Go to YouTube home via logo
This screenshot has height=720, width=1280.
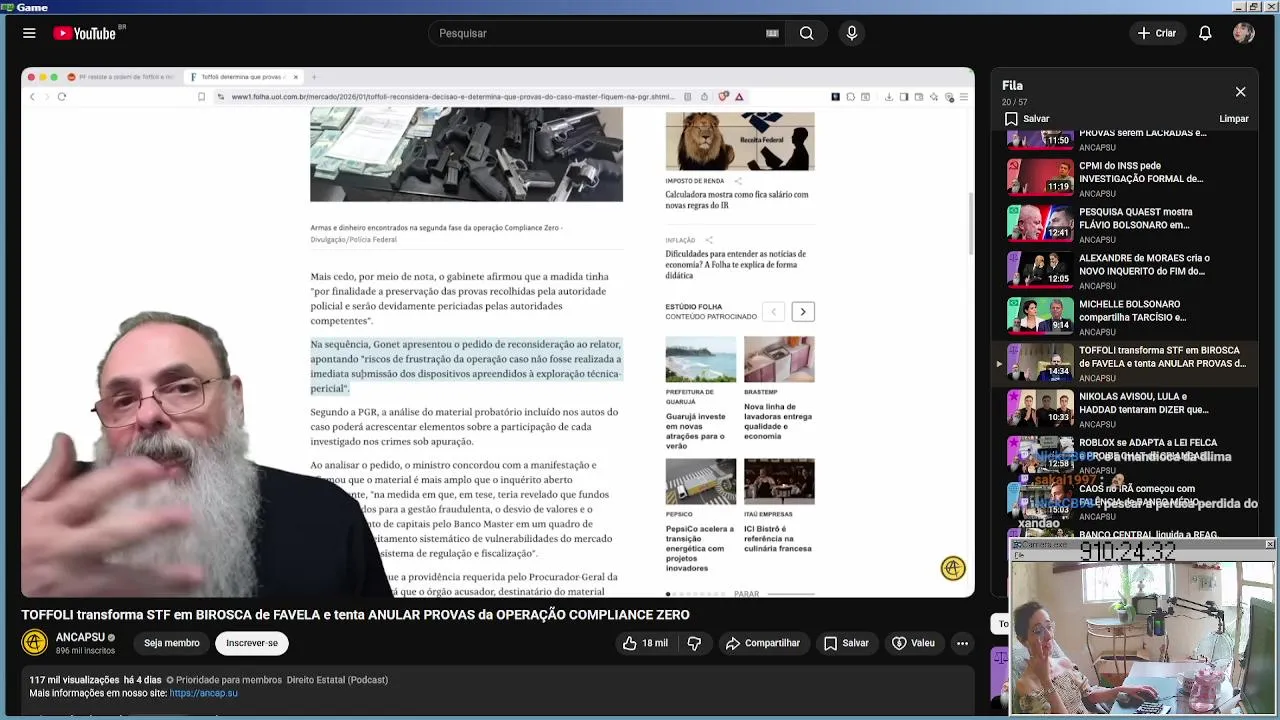click(85, 33)
